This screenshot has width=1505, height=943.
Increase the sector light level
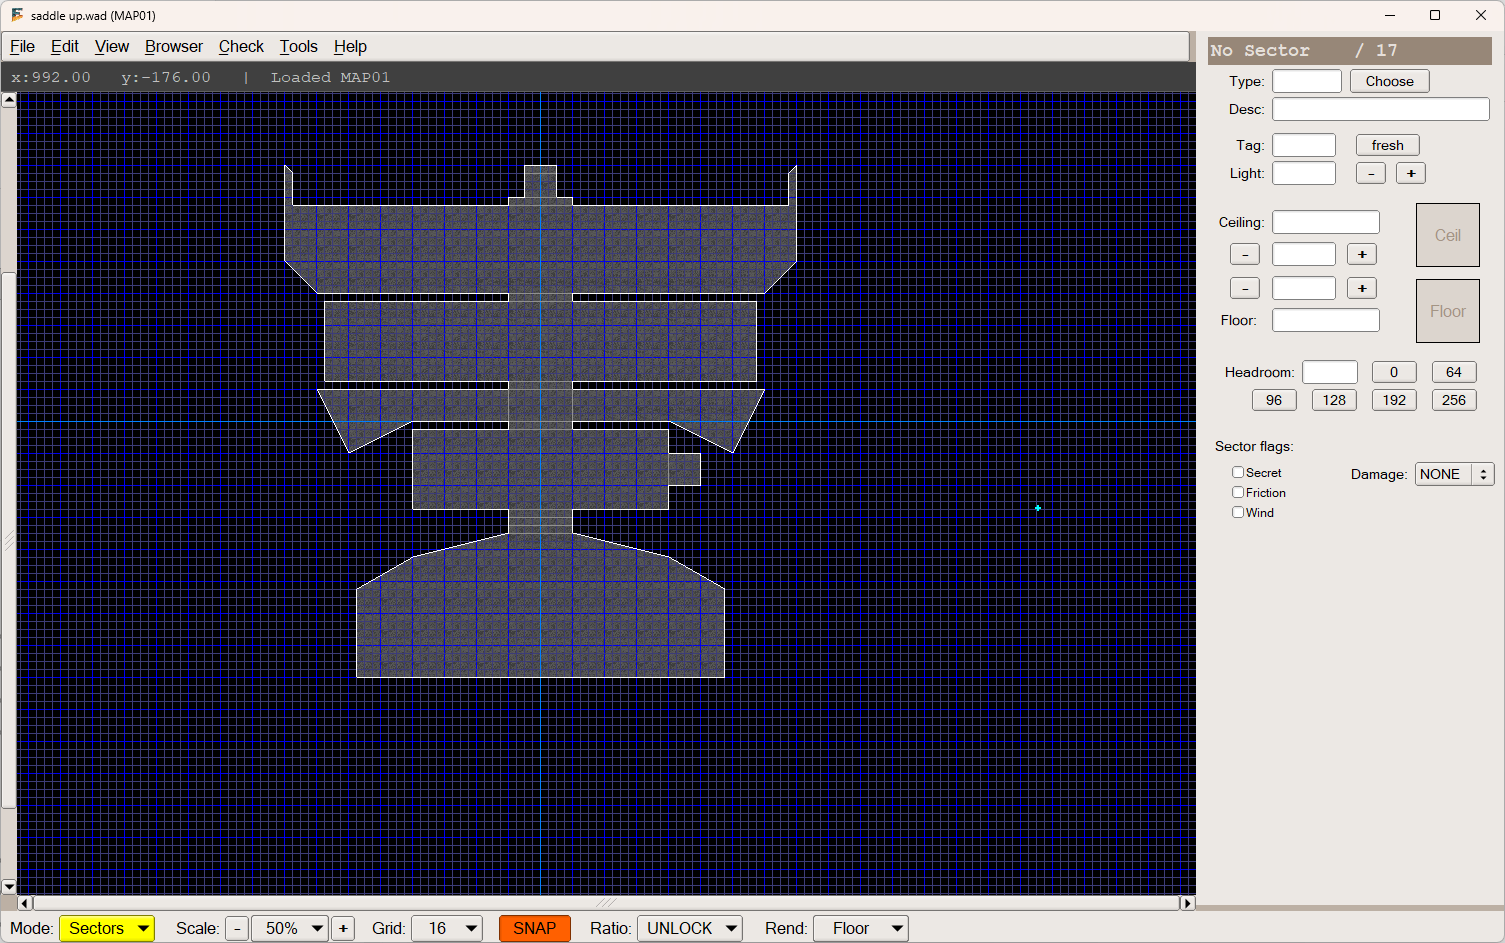pyautogui.click(x=1411, y=173)
